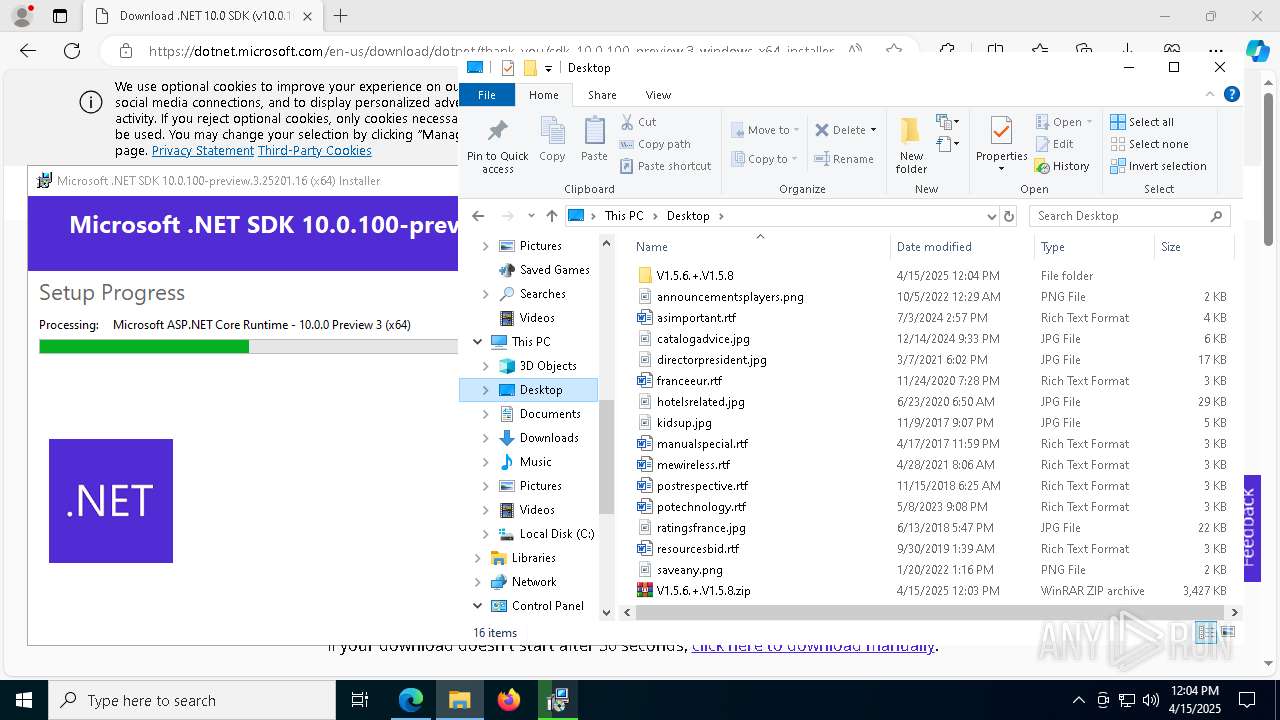Screen dimensions: 1280x720
Task: Expand the address bar history dropdown
Action: (991, 216)
